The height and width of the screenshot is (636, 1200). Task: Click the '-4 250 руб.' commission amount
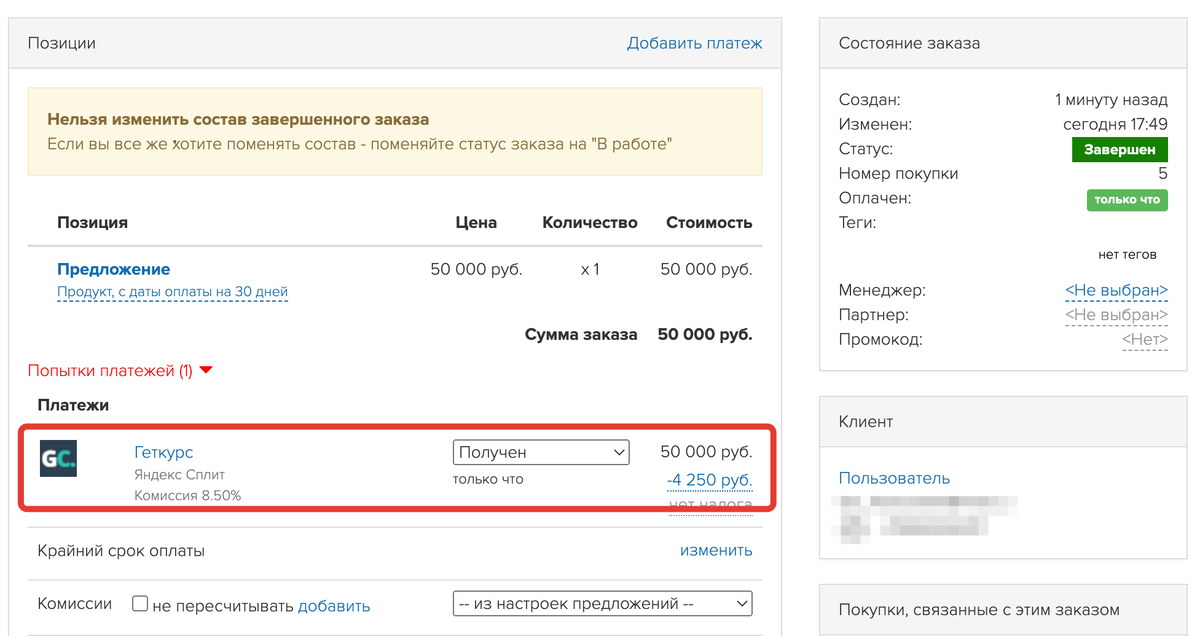pos(709,480)
